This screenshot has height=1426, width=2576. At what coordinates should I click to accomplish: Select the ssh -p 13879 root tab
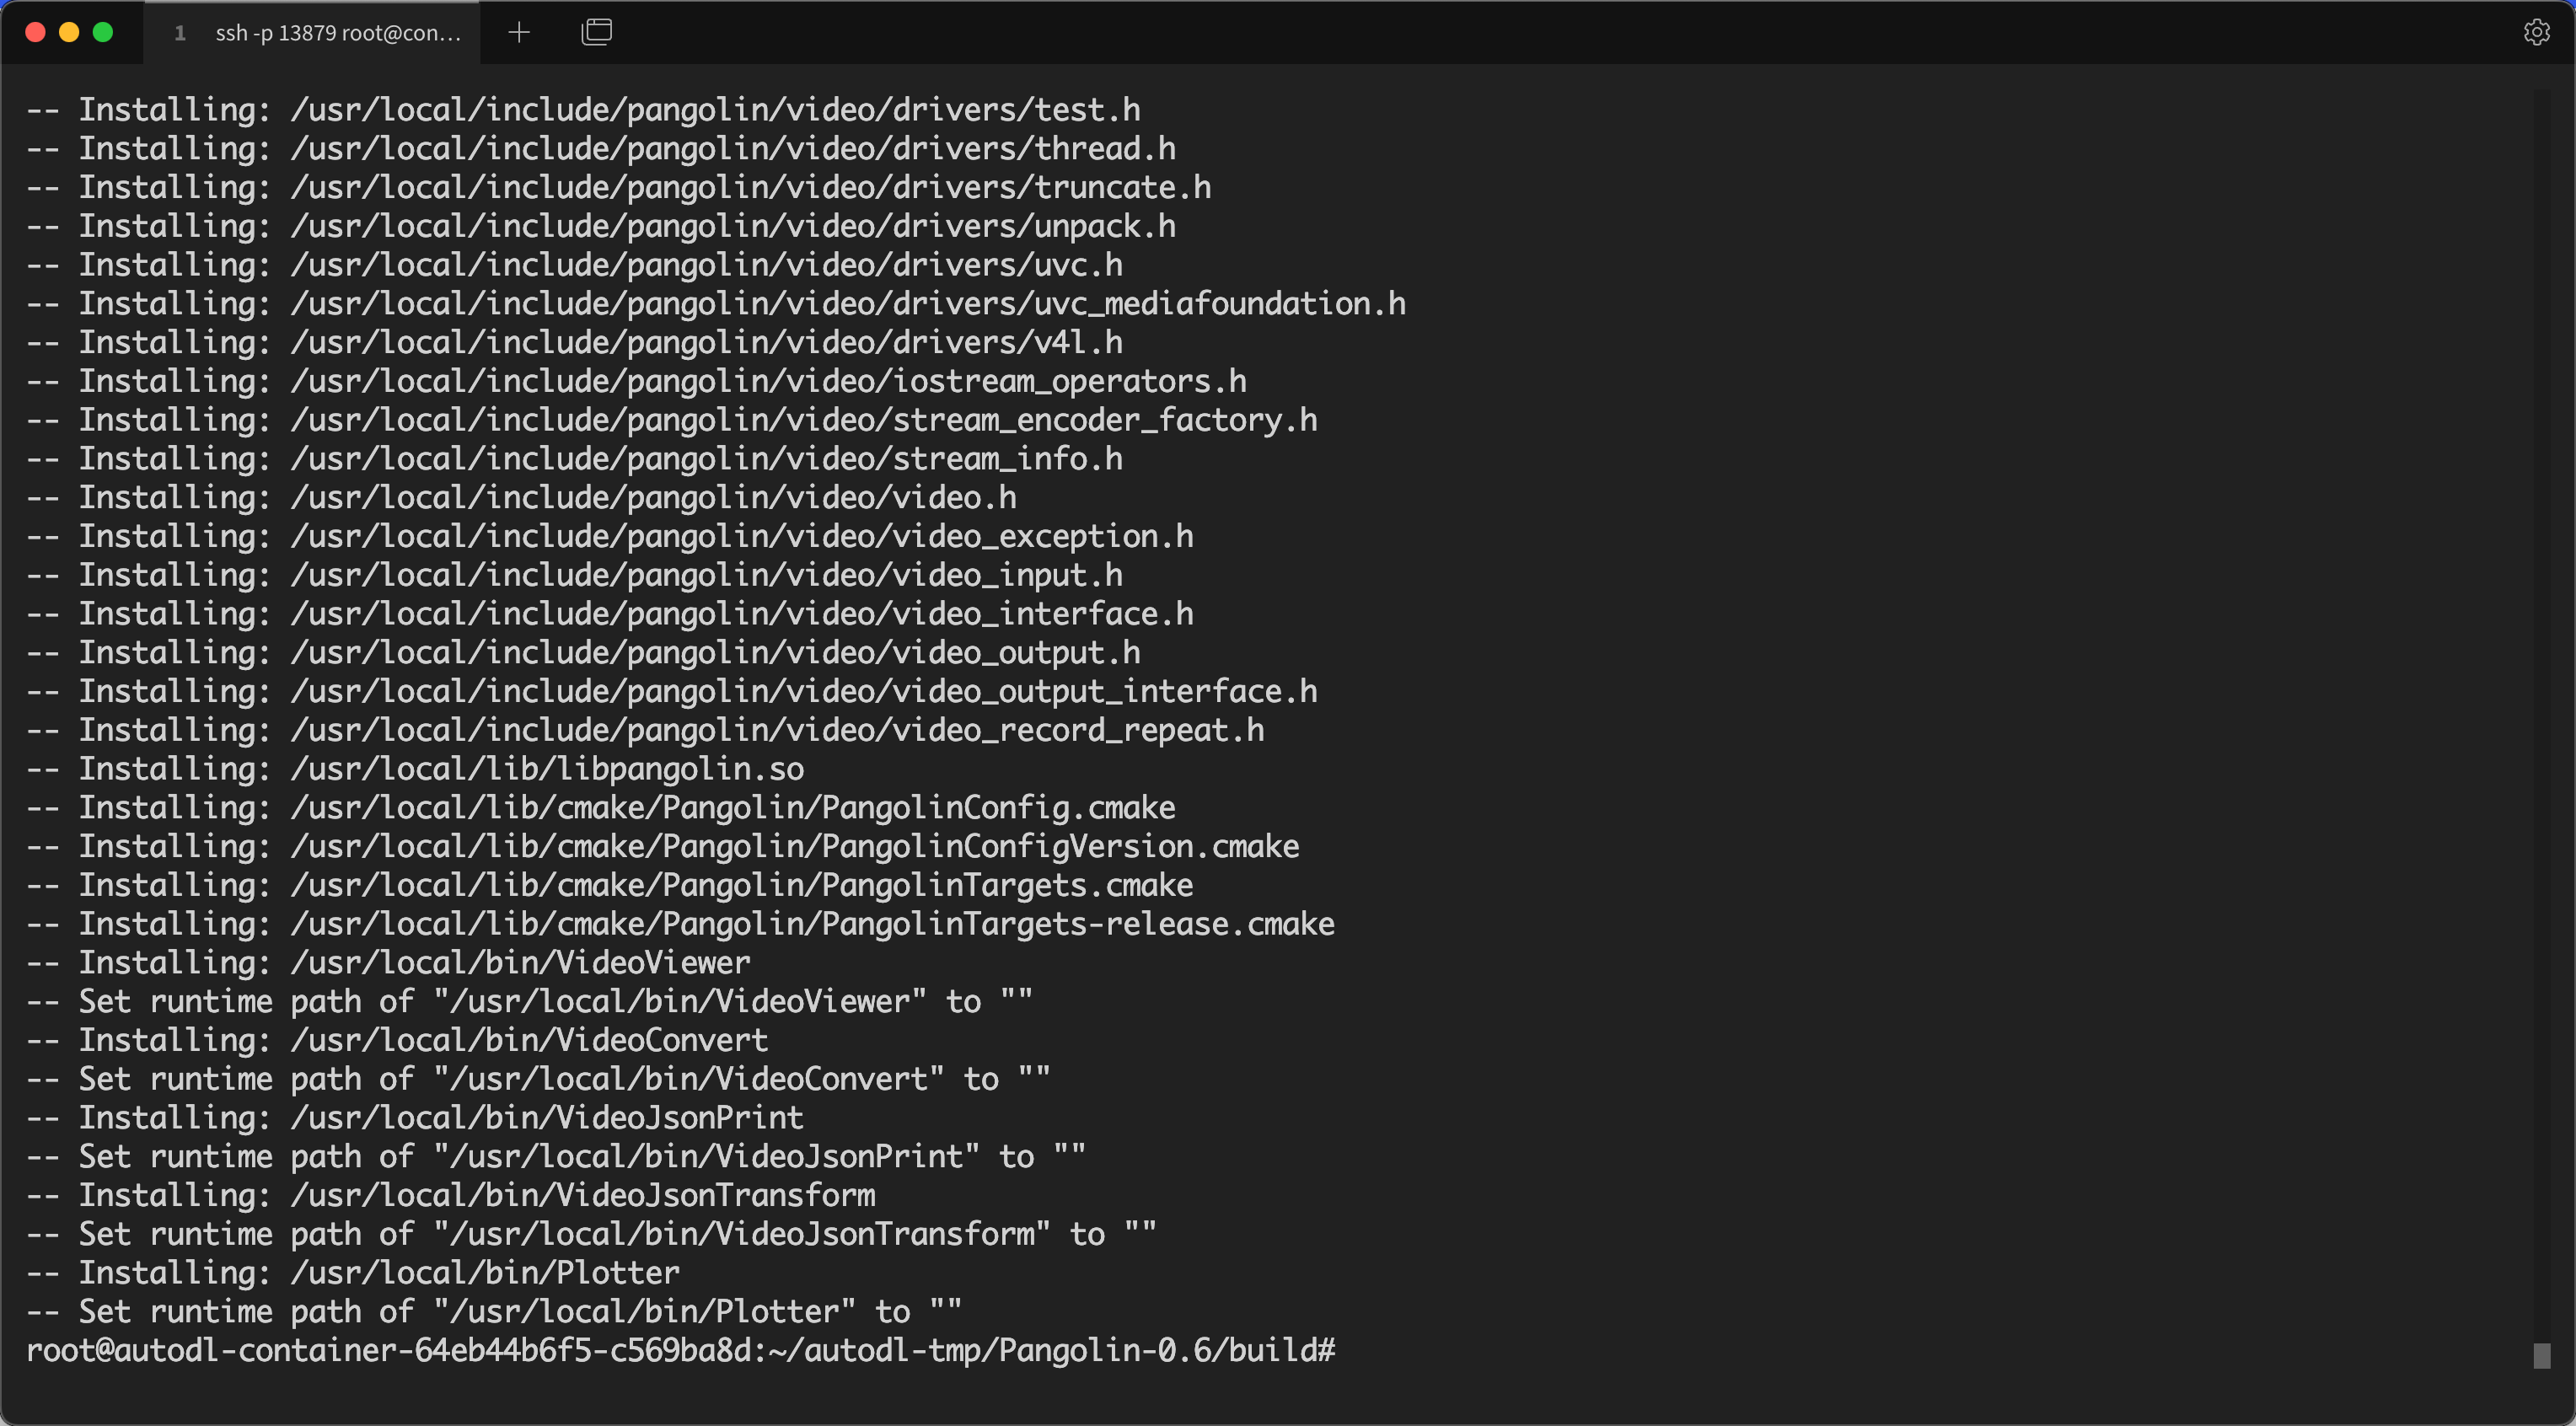pyautogui.click(x=312, y=33)
